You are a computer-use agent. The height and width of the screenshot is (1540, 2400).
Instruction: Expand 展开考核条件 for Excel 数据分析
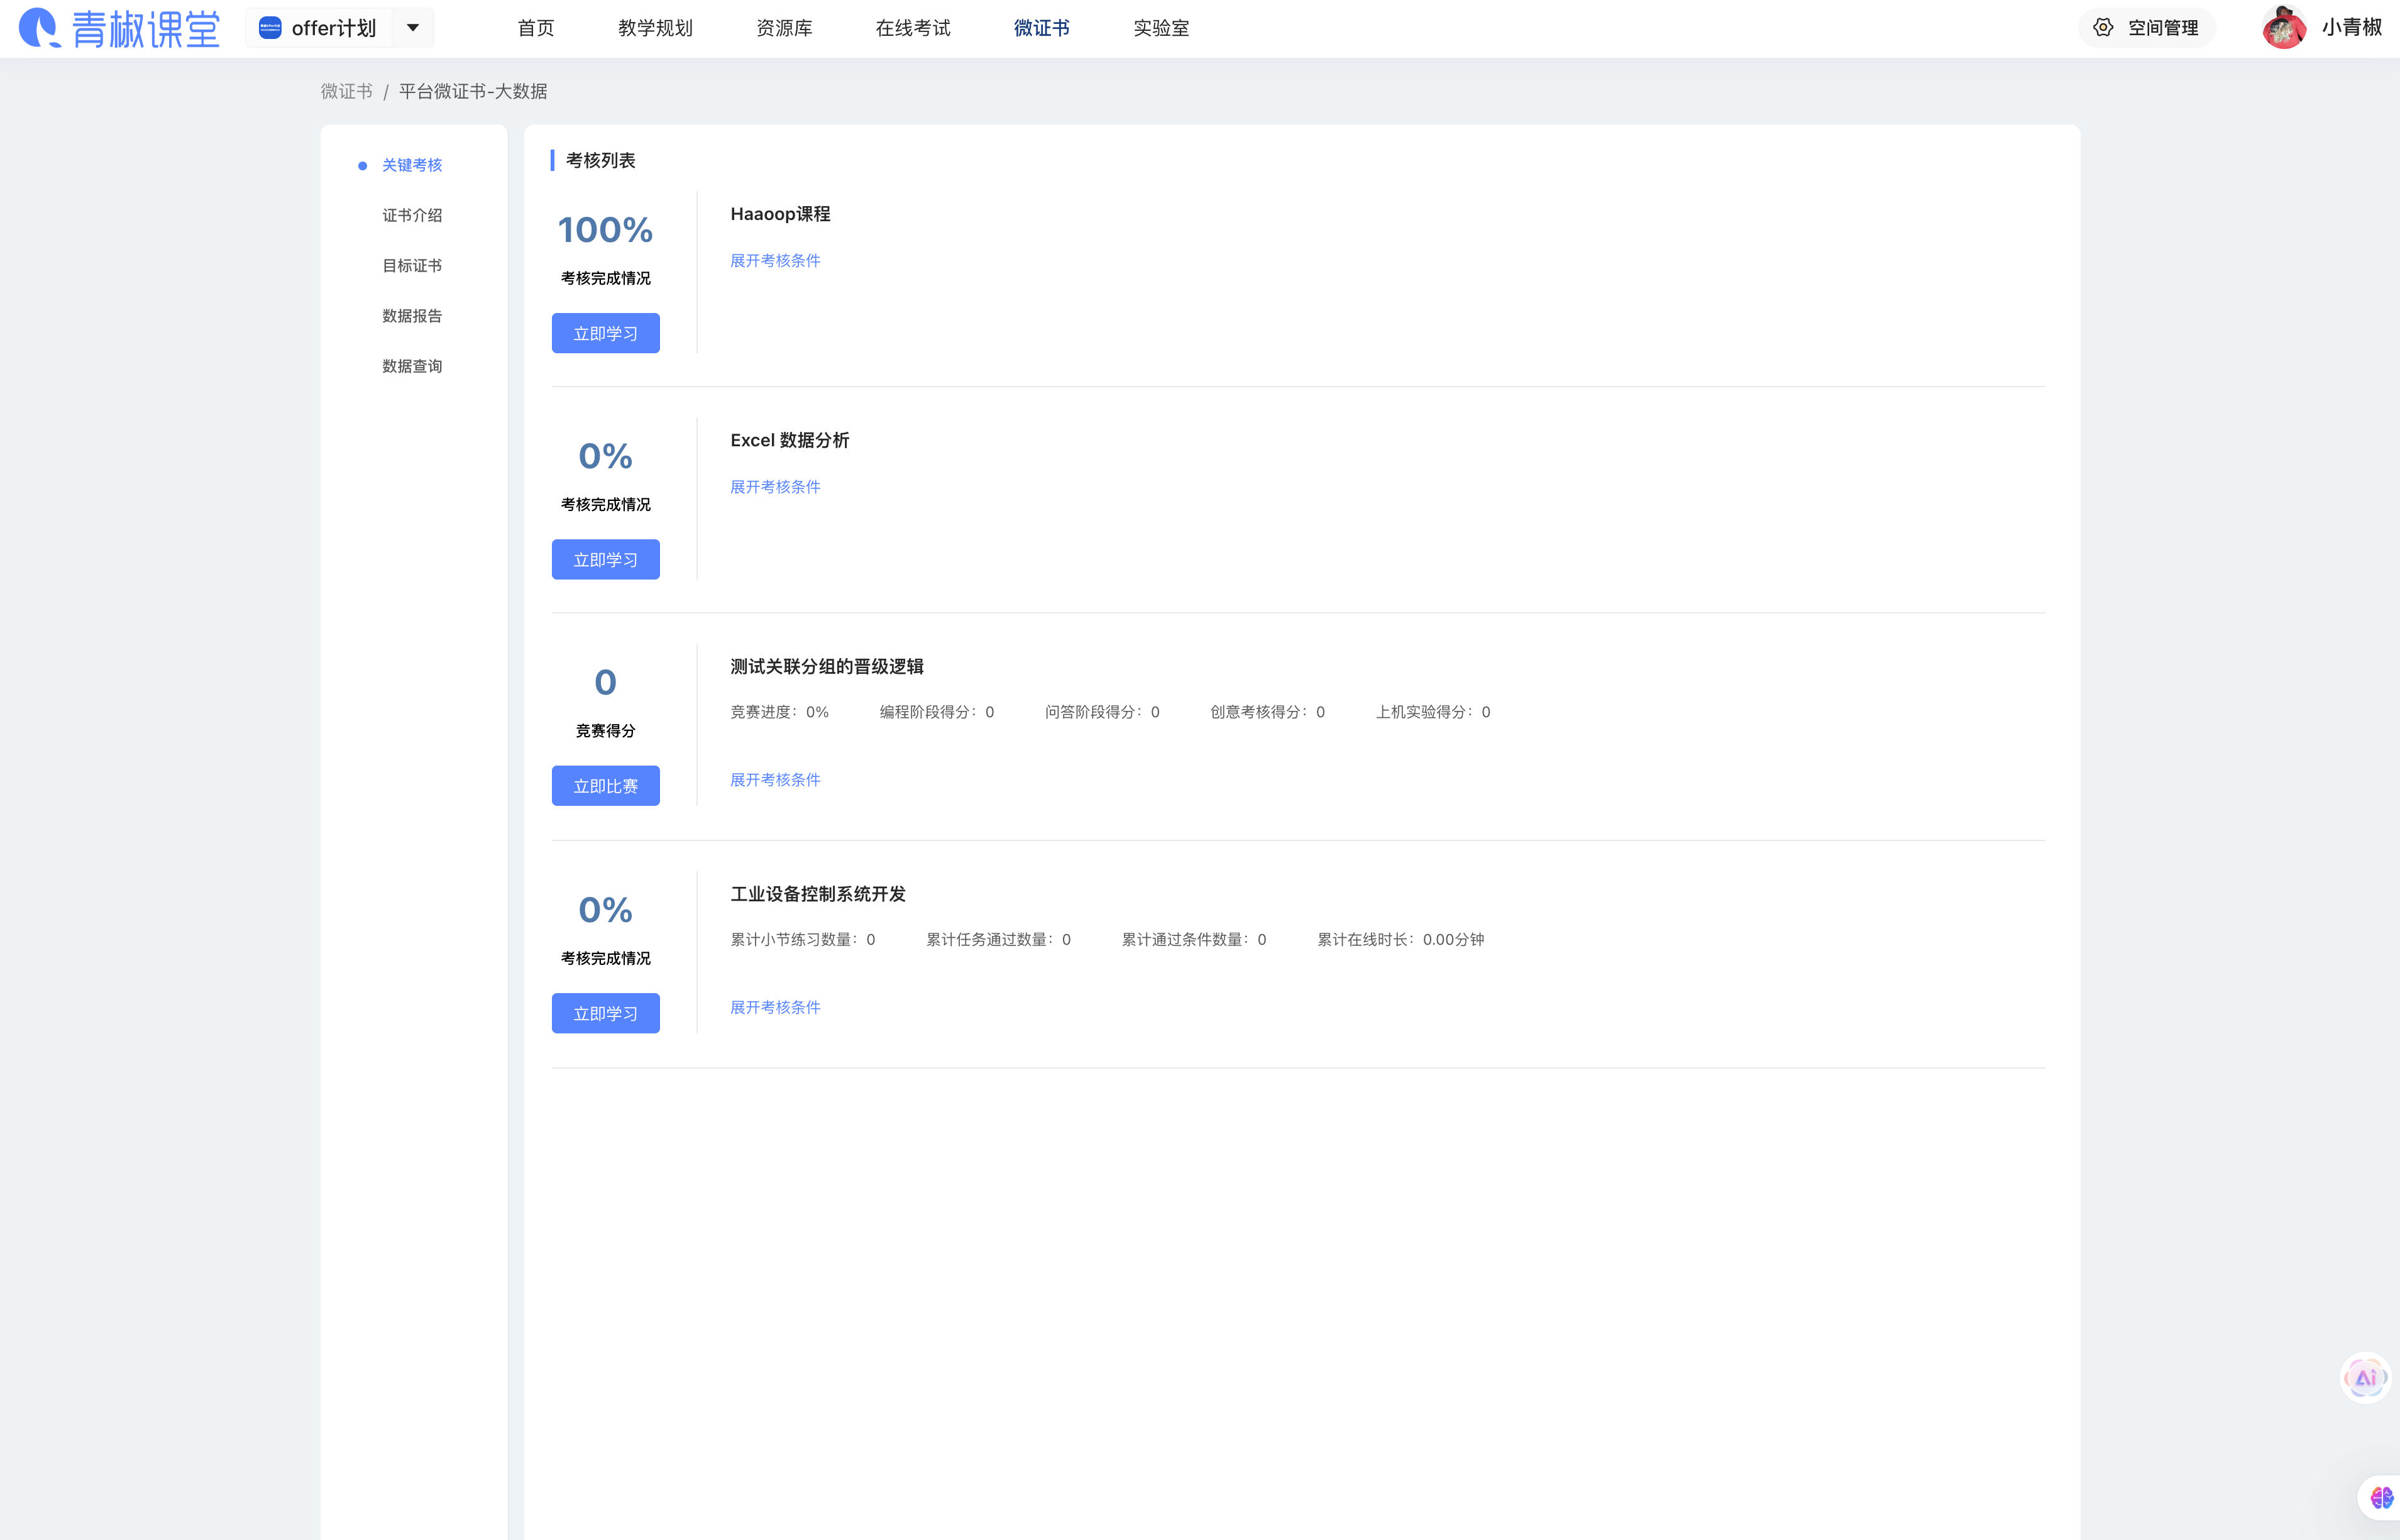(775, 487)
